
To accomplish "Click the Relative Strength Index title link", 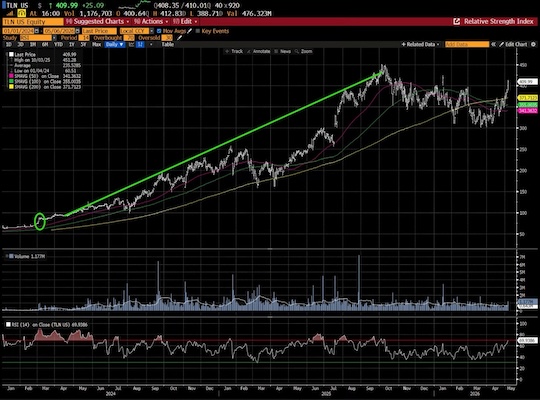I will (499, 21).
